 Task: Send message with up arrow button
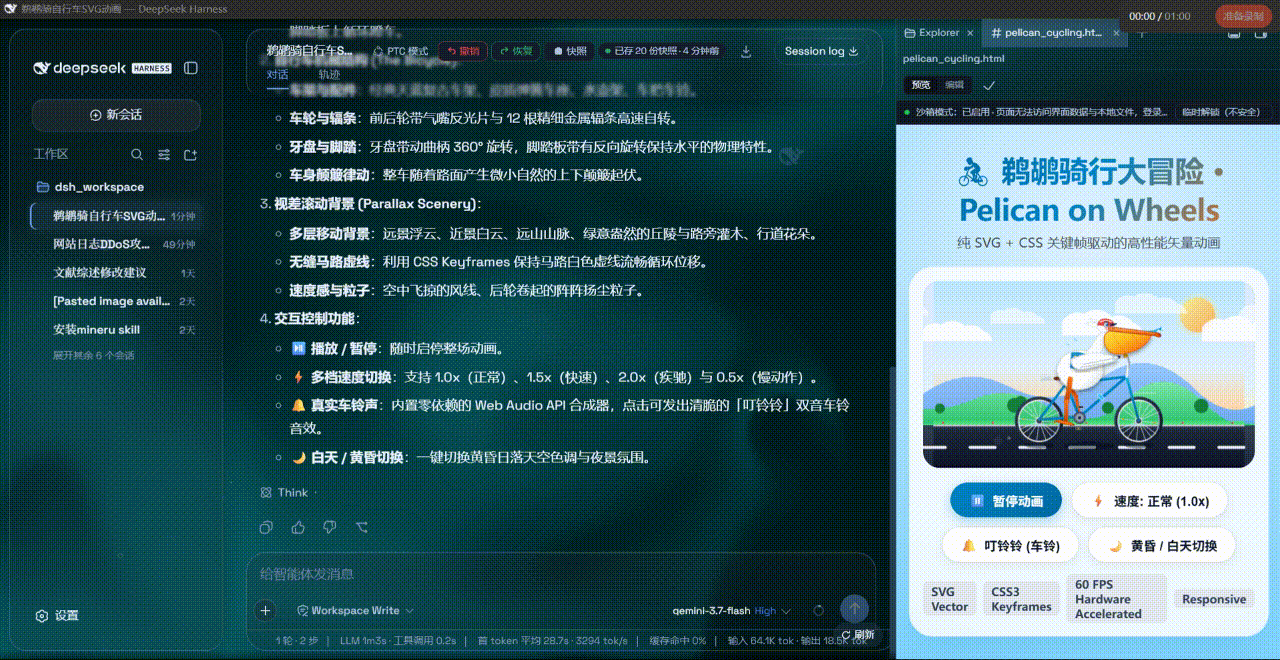pyautogui.click(x=854, y=609)
